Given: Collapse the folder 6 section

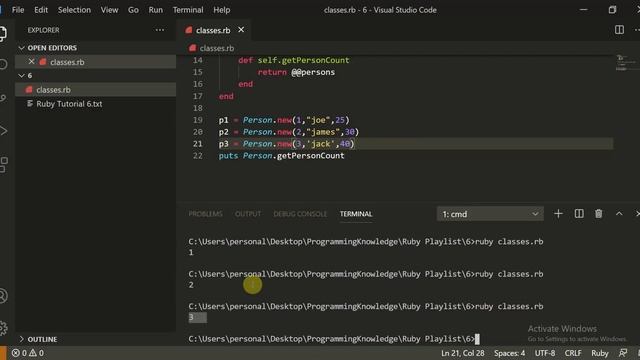Looking at the screenshot, I should [x=22, y=76].
